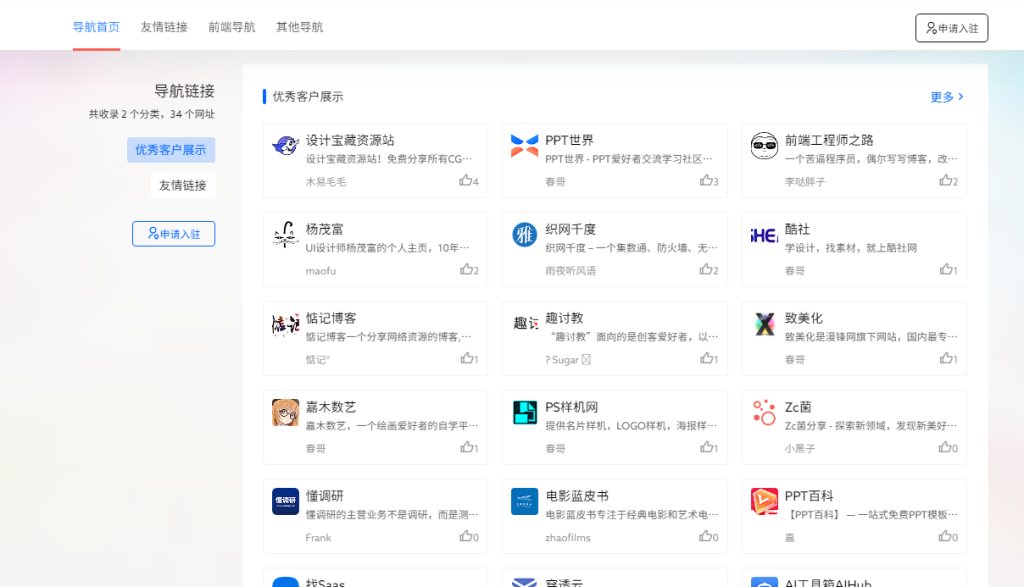Like the Zc菌 card
This screenshot has height=587, width=1024.
tap(948, 447)
